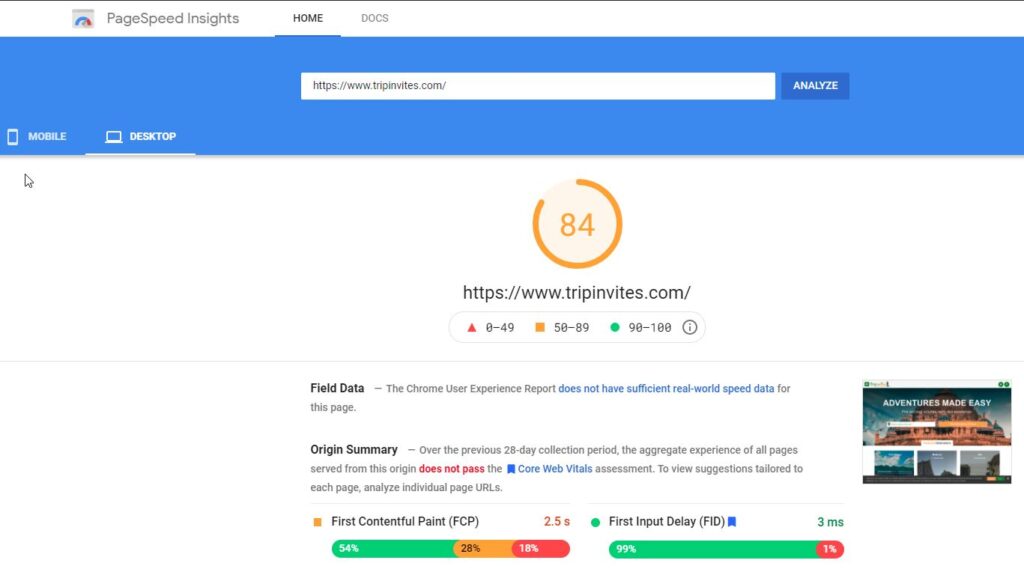Click the 84 performance score gauge
The image size is (1024, 569).
577,224
